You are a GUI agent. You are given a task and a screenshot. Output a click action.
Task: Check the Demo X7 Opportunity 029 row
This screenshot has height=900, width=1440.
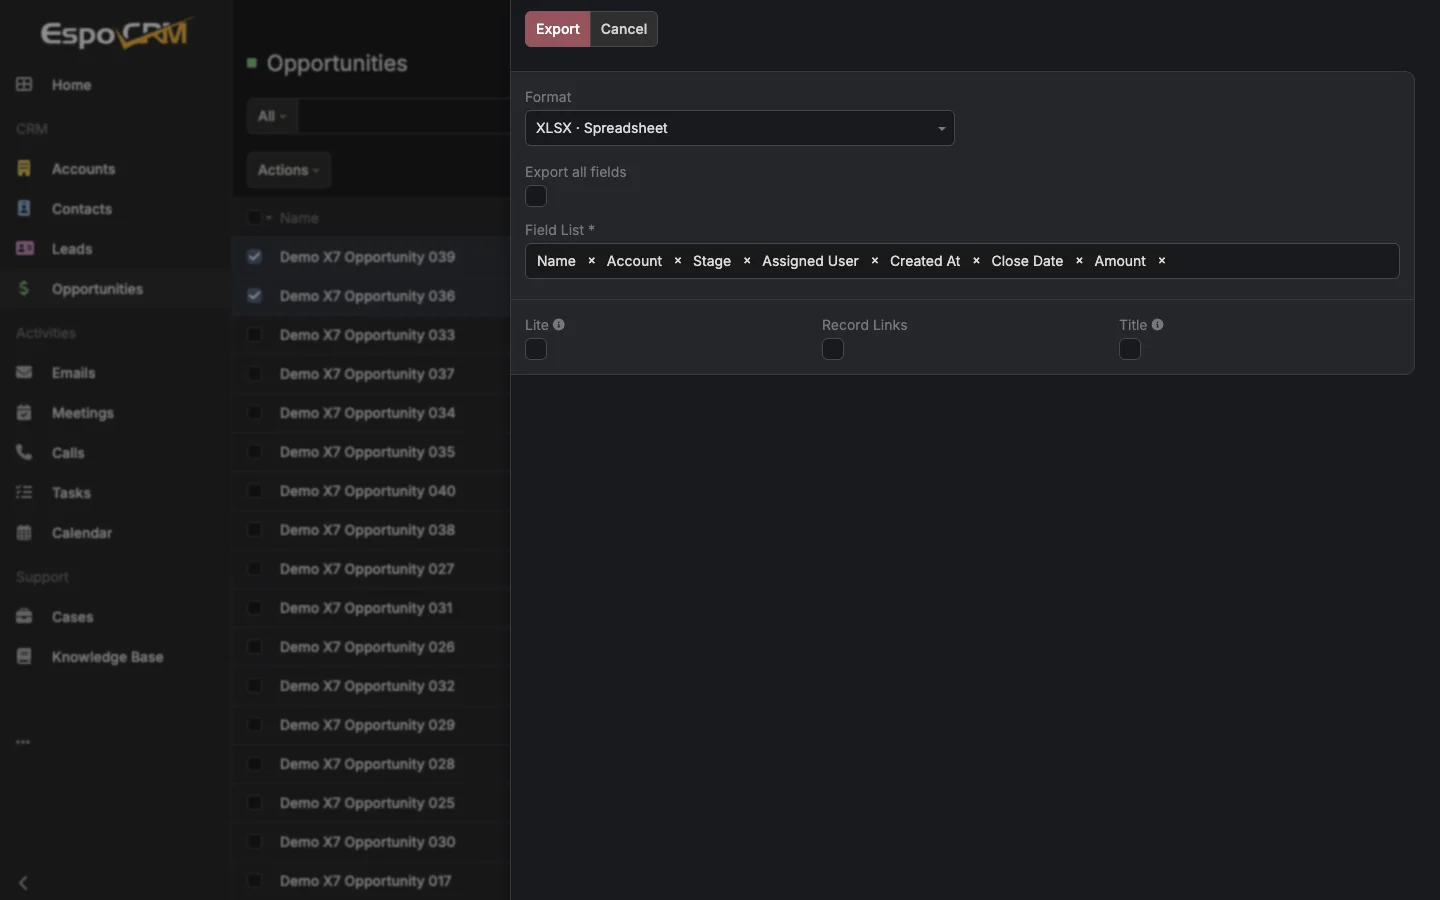click(254, 725)
